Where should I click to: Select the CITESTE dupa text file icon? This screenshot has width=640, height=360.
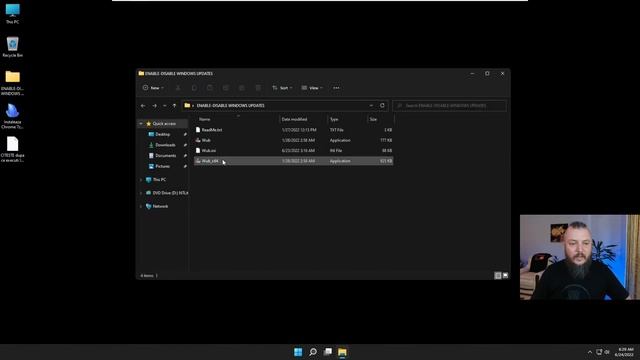(12, 150)
